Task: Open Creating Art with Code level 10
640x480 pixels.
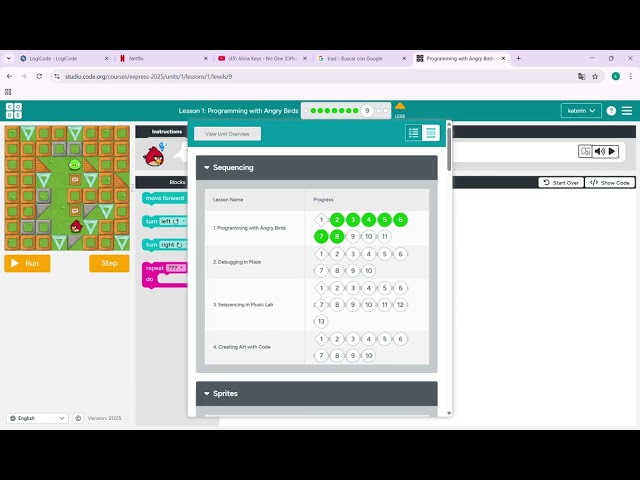Action: coord(369,356)
